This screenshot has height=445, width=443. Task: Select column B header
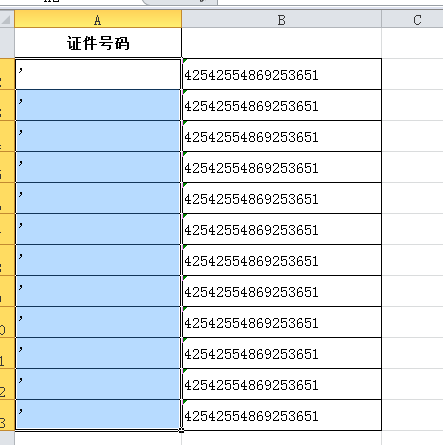coord(282,19)
